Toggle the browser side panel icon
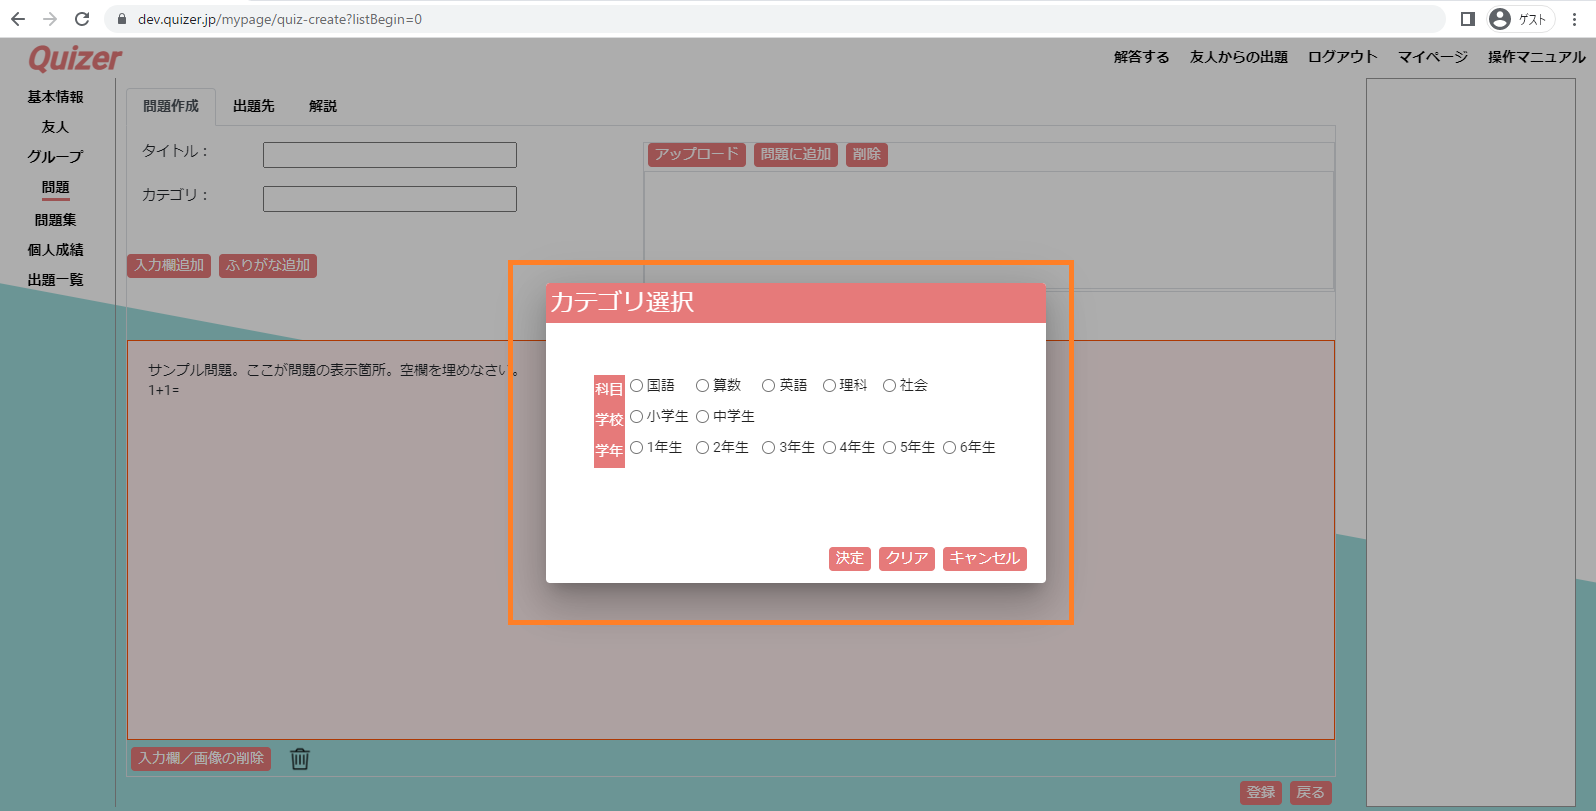 (1468, 19)
